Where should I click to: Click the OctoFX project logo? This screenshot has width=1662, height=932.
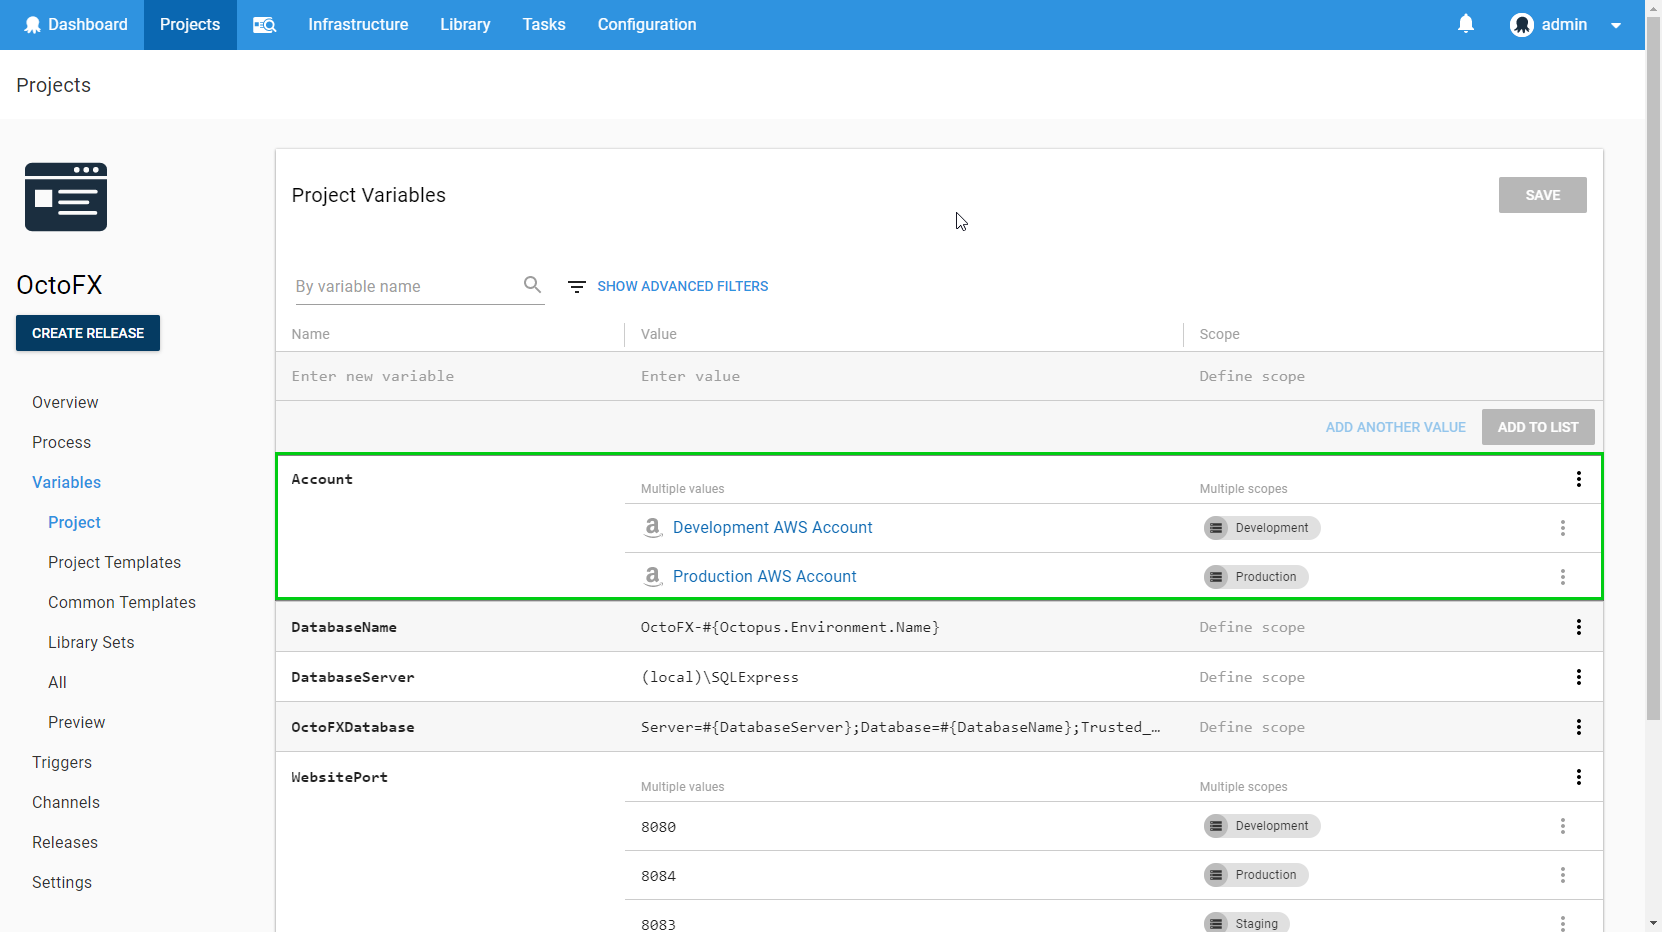[65, 197]
